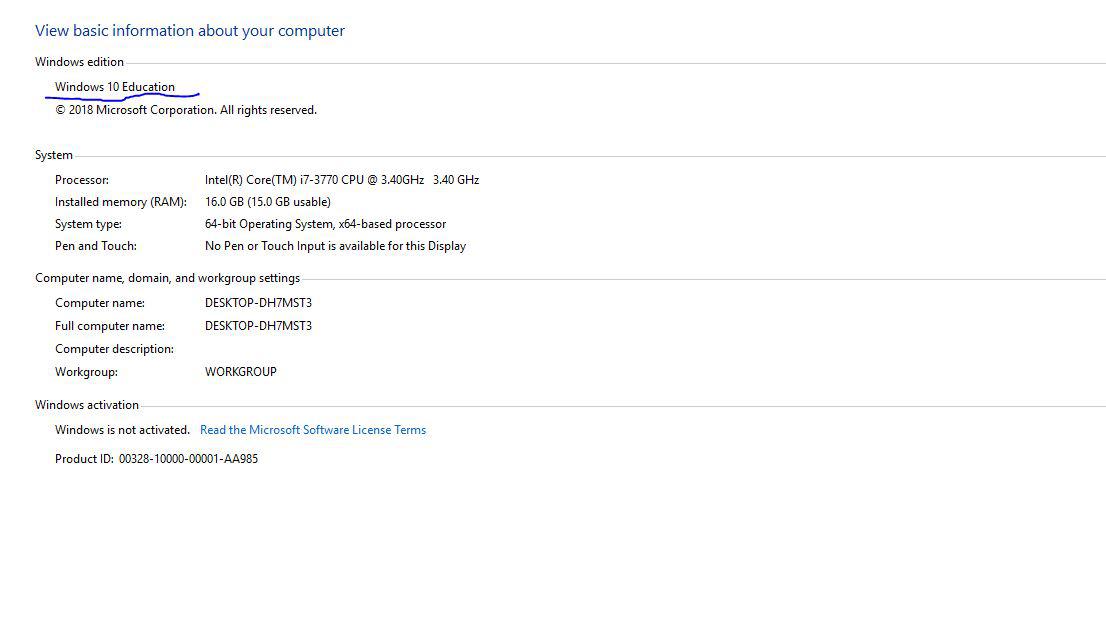
Task: Click the "System type:" label
Action: point(88,224)
